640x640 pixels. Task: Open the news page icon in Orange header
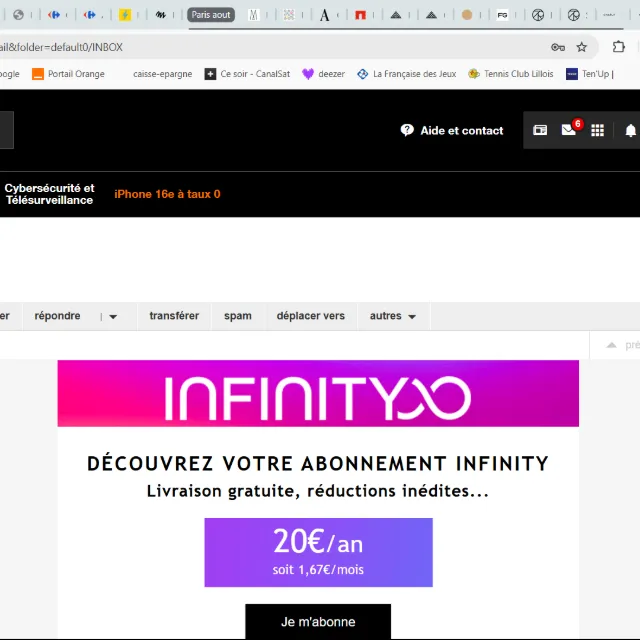[540, 130]
